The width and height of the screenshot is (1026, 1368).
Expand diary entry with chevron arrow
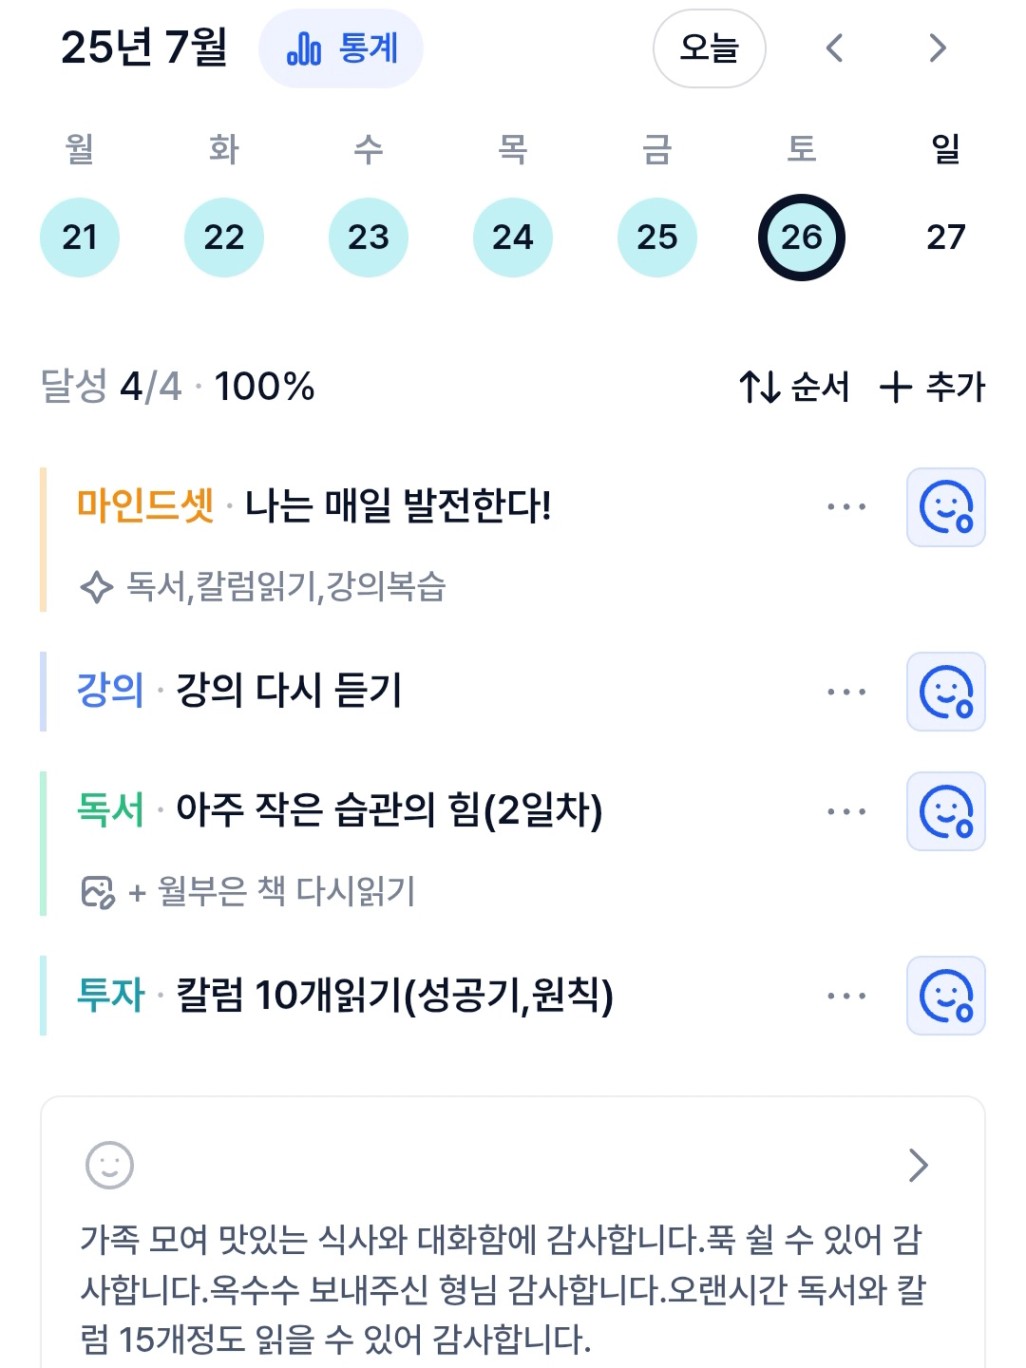918,1165
